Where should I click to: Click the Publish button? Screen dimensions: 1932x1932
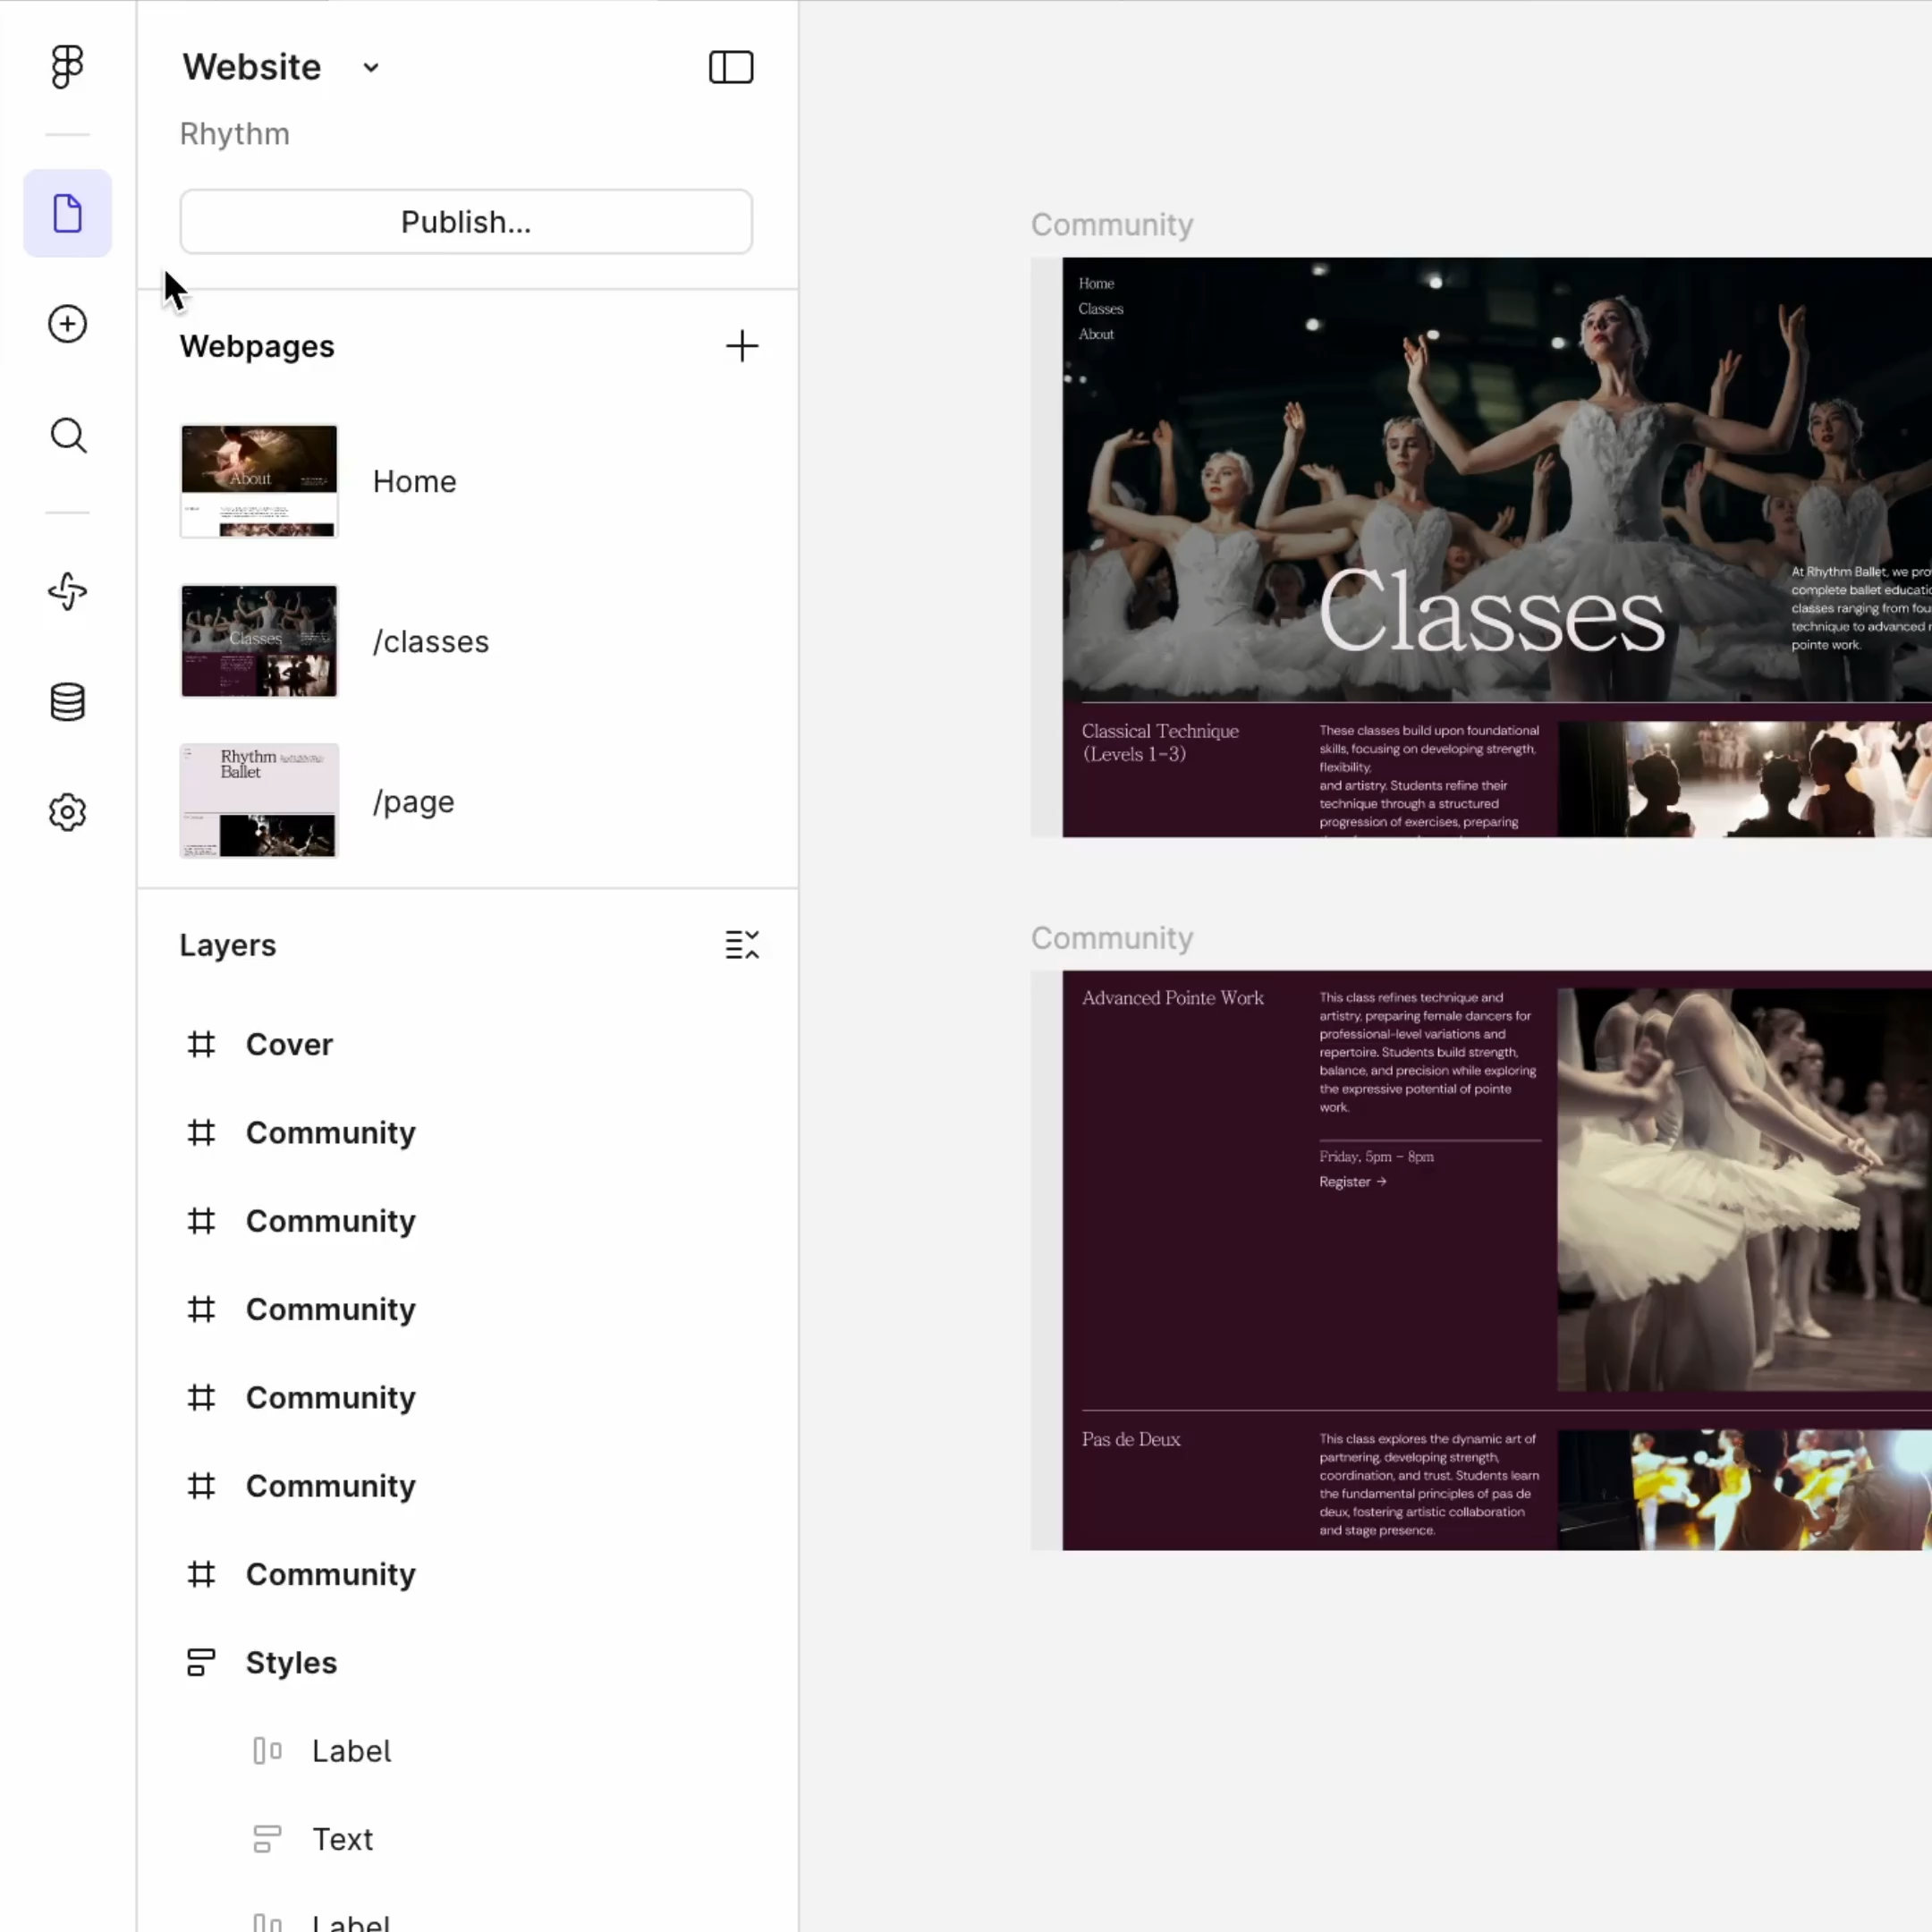click(465, 221)
